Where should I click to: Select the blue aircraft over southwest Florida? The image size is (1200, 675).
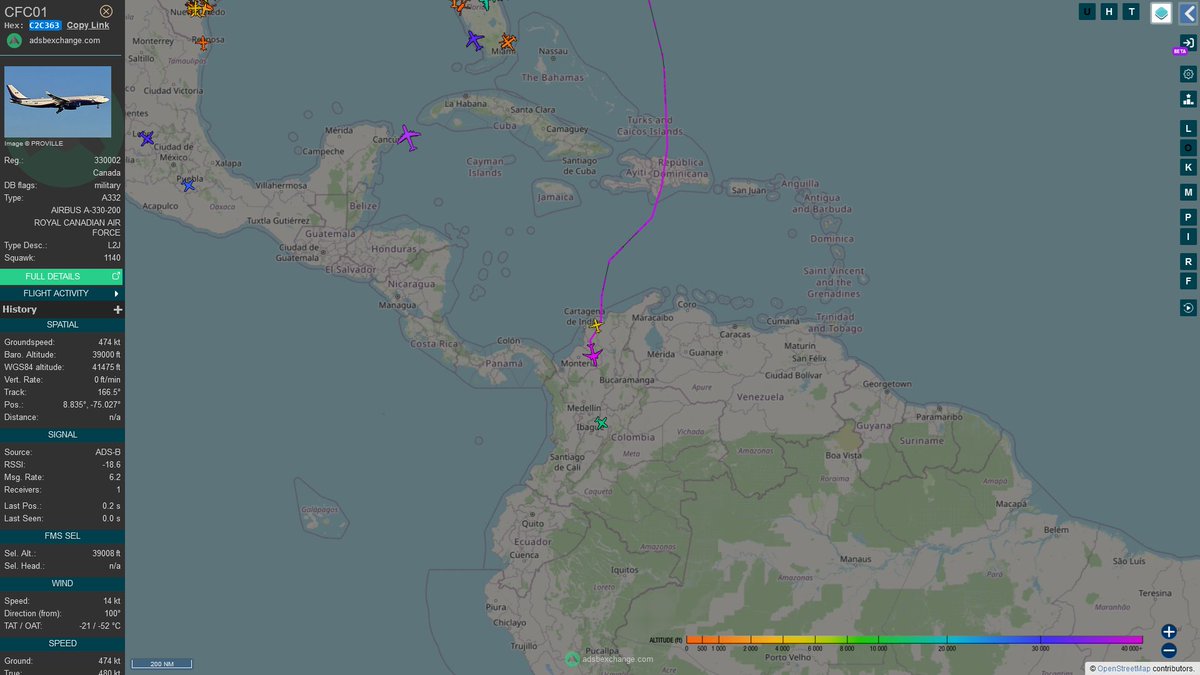(474, 41)
